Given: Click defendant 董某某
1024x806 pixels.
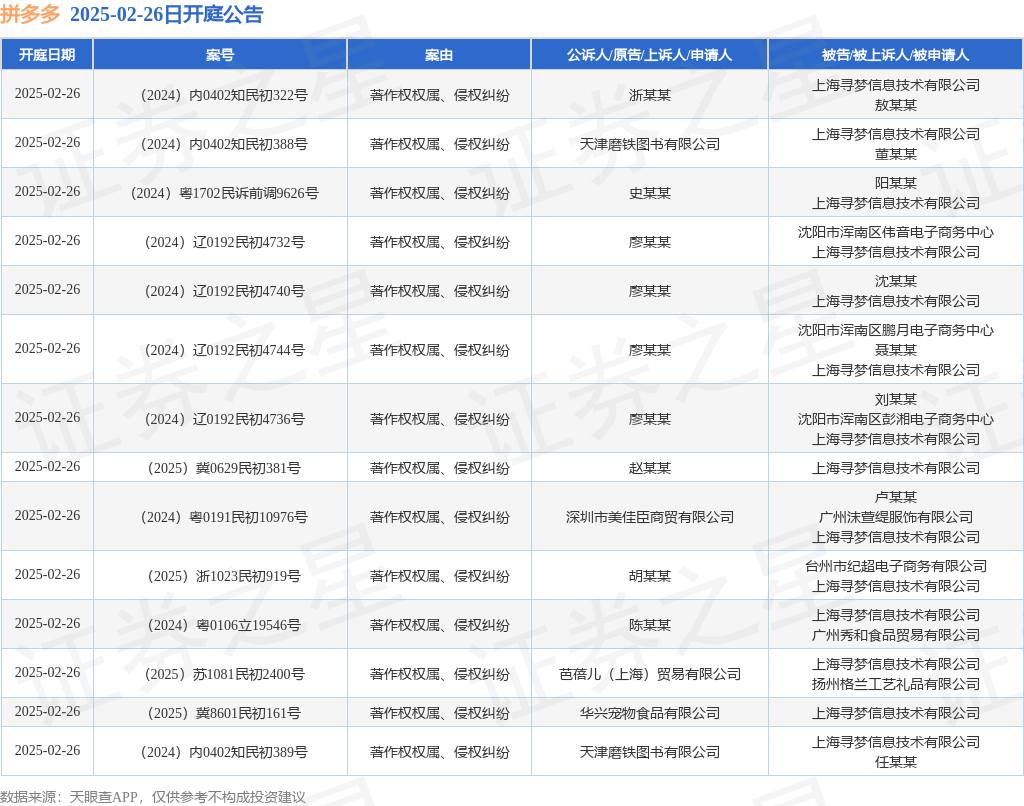Looking at the screenshot, I should [x=896, y=153].
